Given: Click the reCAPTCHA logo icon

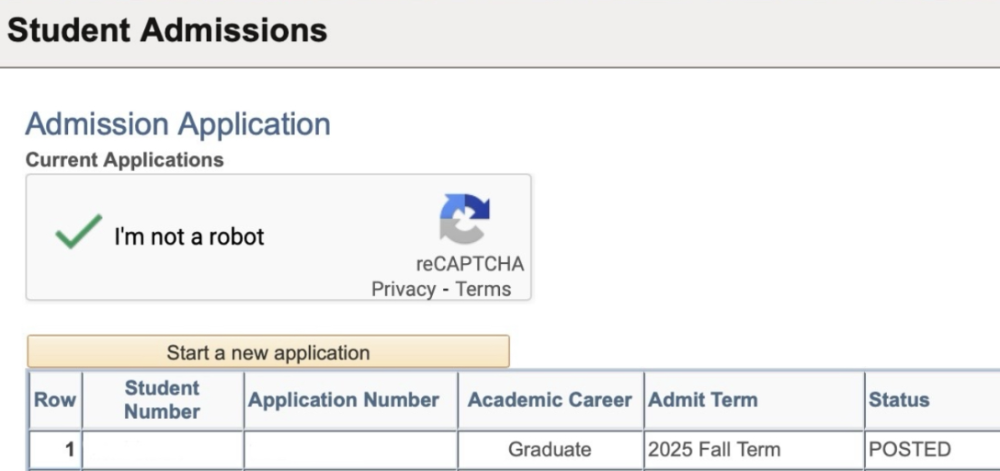Looking at the screenshot, I should pyautogui.click(x=465, y=219).
